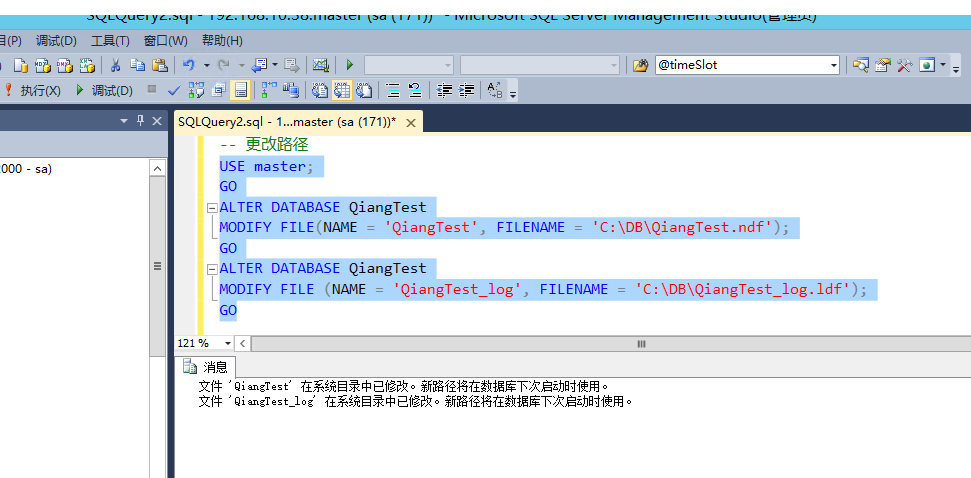Toggle the highlighted Results to Grid button
971x478 pixels.
(340, 90)
